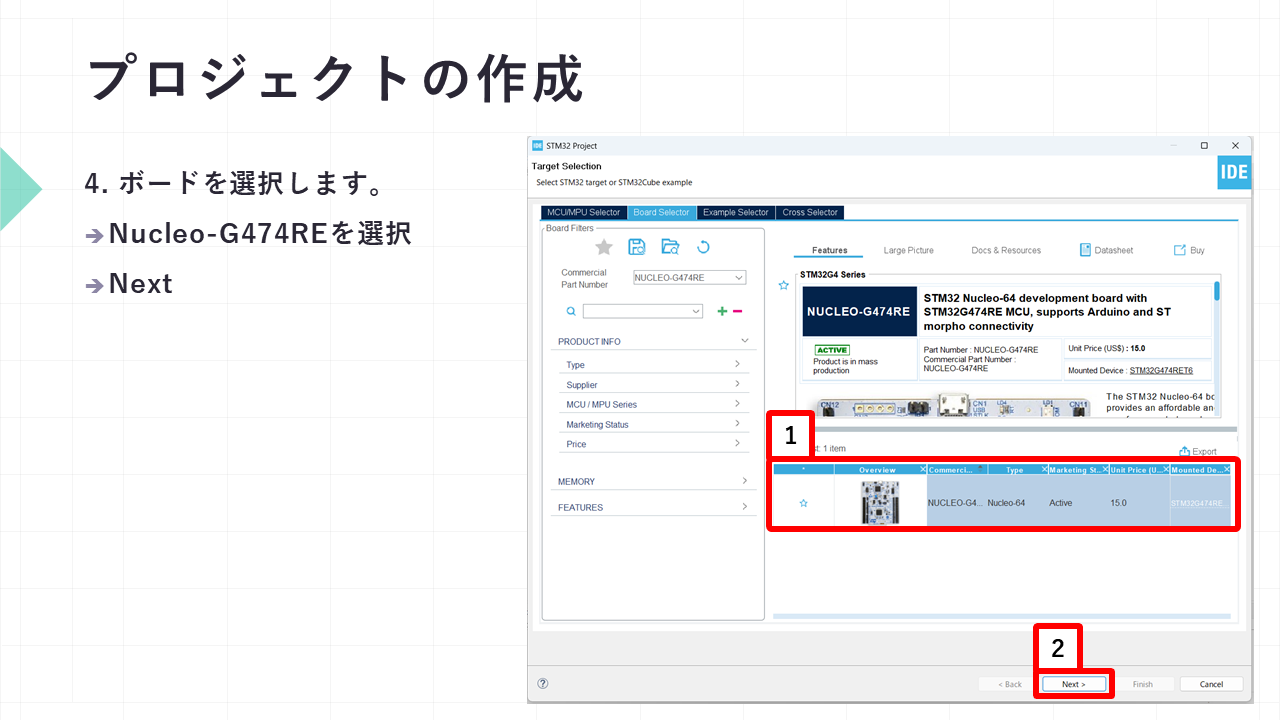Open the Docs & Resources tab
The width and height of the screenshot is (1280, 720).
pyautogui.click(x=1006, y=251)
